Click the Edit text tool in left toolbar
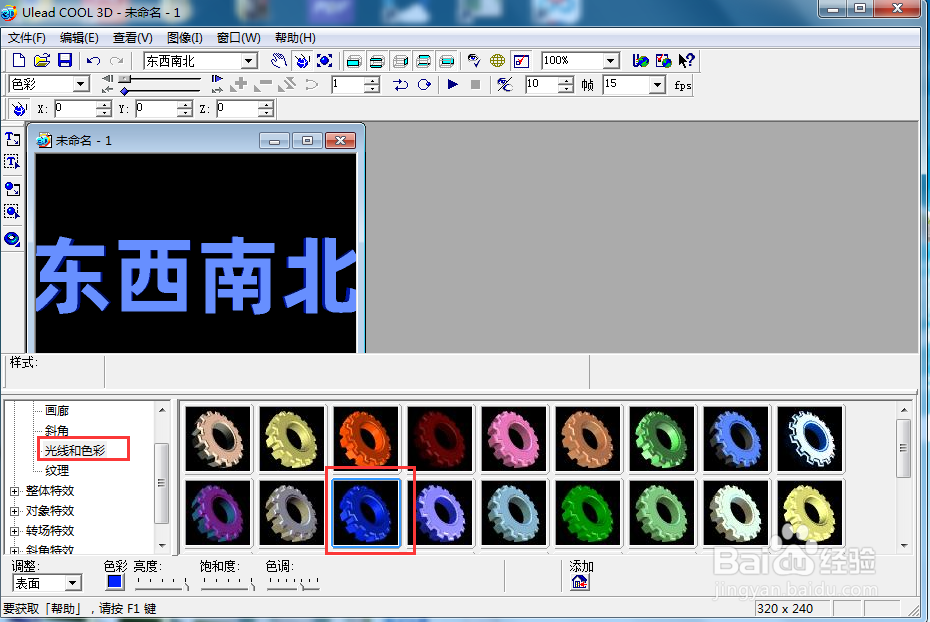Screen dimensions: 930x622 pos(12,162)
